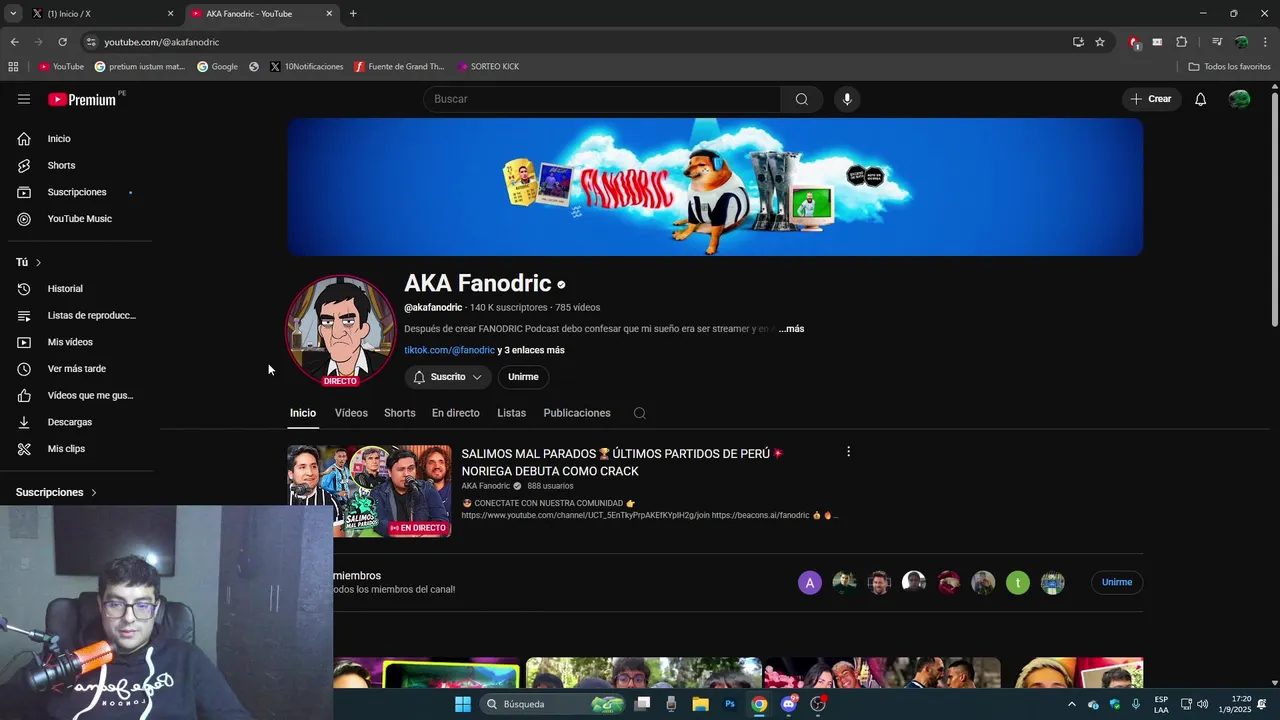Install the app via address bar icon
Screen dimensions: 1280x720
[x=1078, y=42]
